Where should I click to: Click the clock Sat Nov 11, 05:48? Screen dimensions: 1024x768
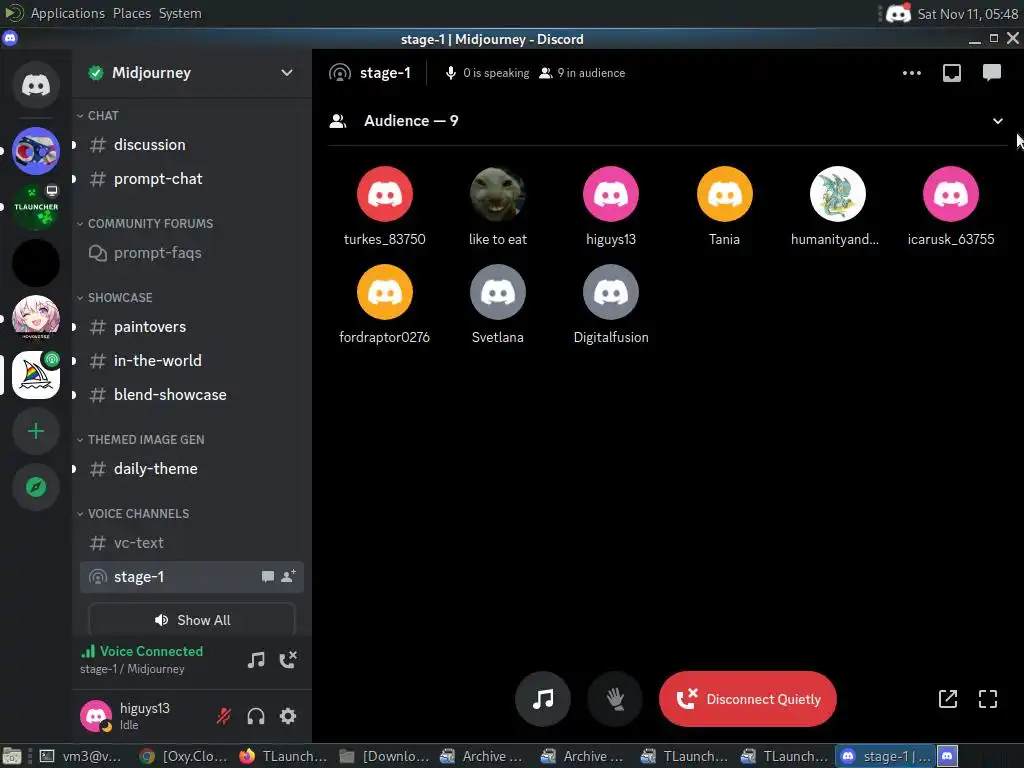967,14
